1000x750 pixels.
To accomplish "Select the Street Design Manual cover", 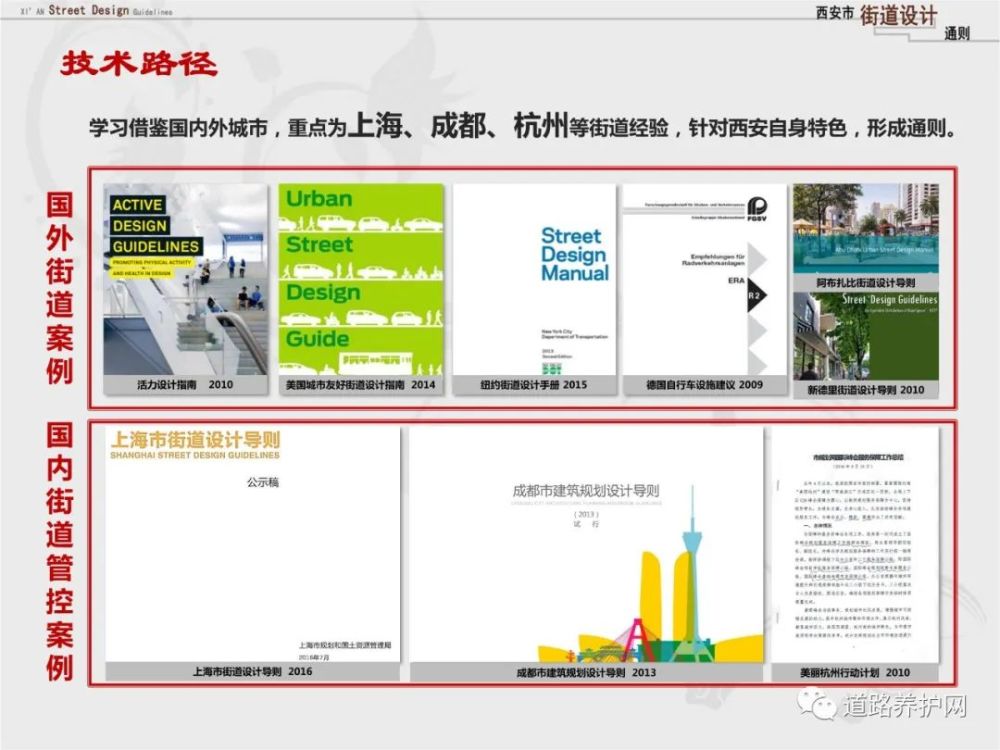I will pyautogui.click(x=534, y=279).
